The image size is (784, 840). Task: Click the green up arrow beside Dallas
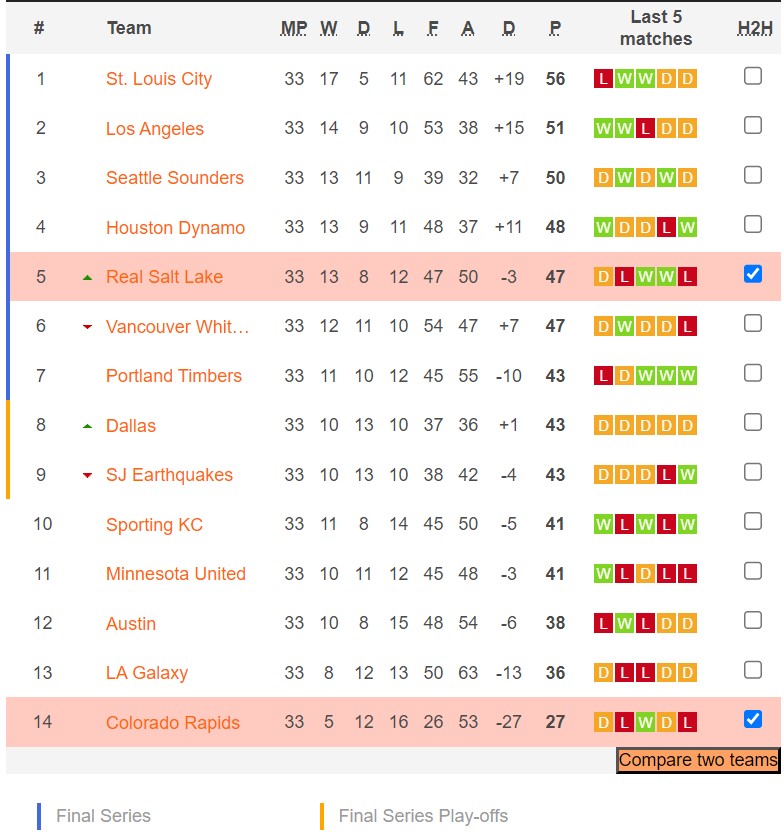pos(87,426)
